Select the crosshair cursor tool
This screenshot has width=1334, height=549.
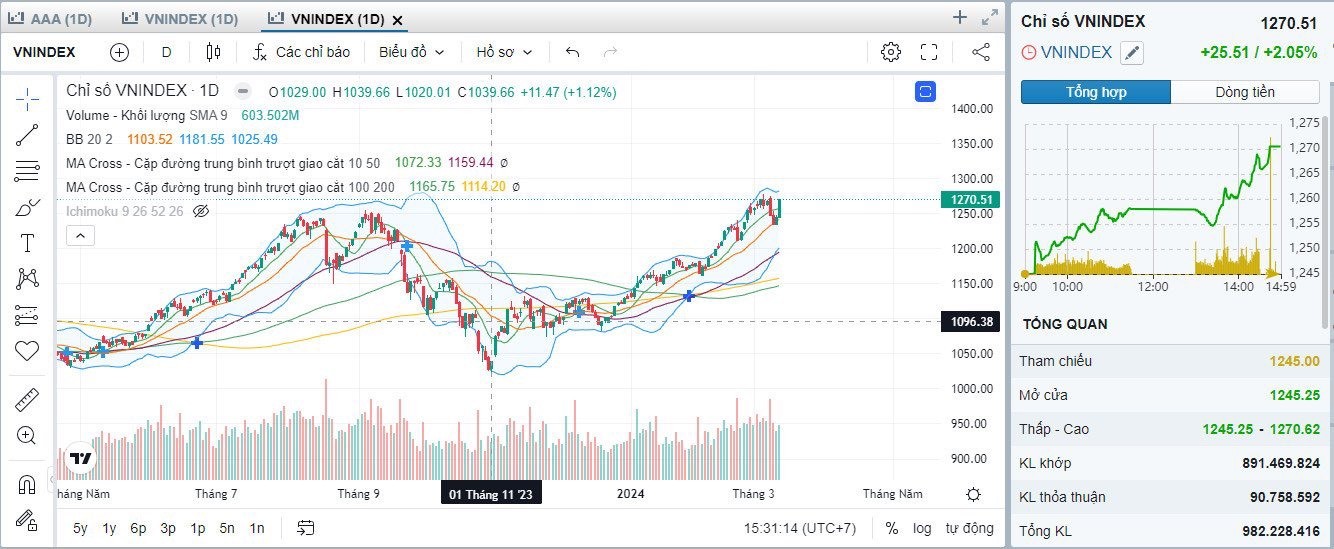click(x=27, y=98)
